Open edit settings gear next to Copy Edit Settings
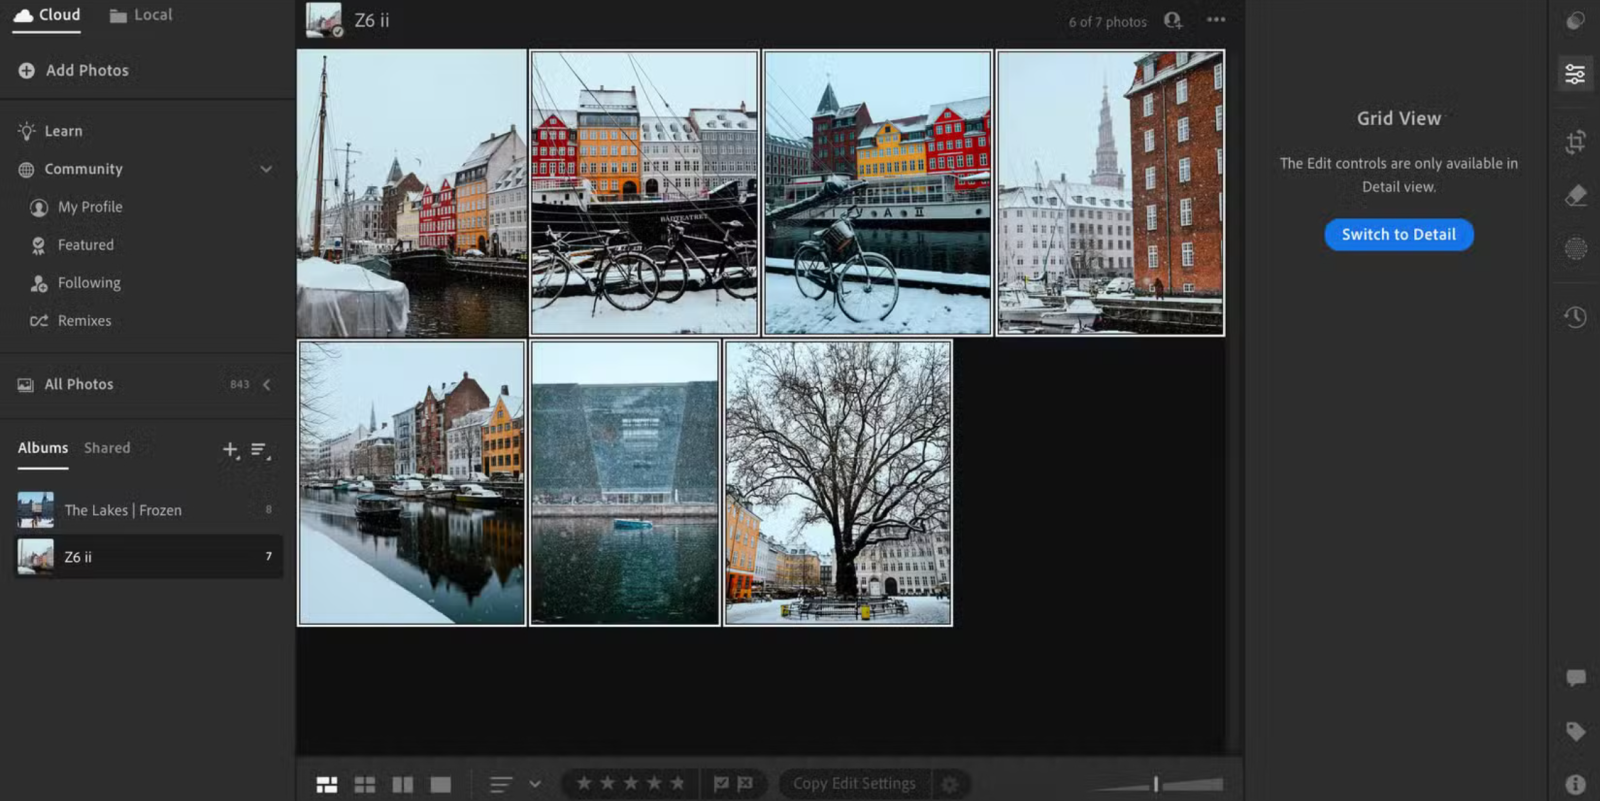This screenshot has height=801, width=1600. (x=950, y=784)
